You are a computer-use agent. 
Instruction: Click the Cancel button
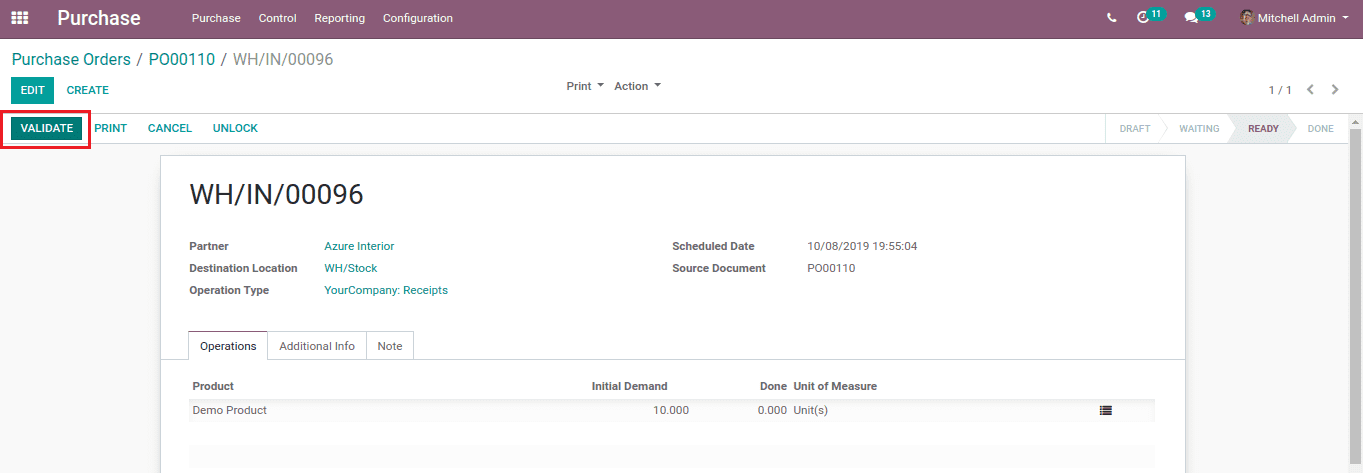170,128
